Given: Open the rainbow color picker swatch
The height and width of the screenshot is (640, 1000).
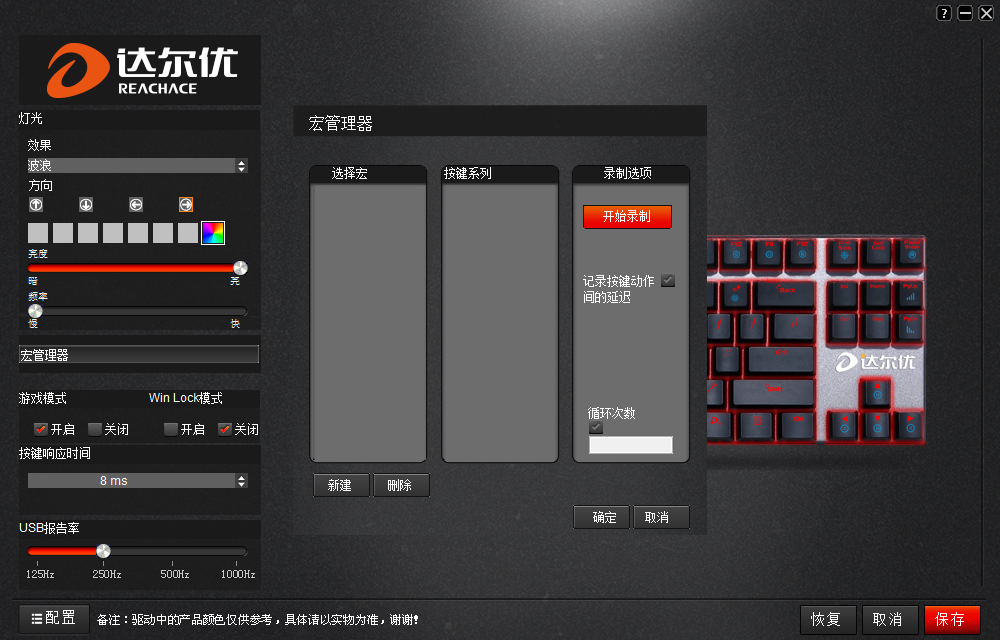Looking at the screenshot, I should coord(213,233).
